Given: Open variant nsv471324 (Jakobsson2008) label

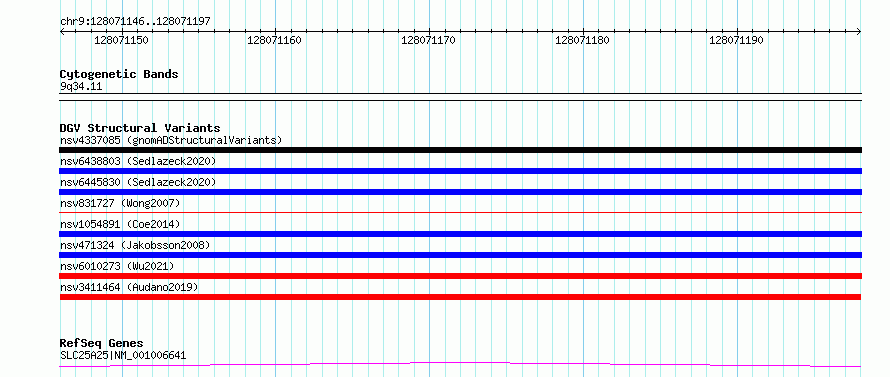Looking at the screenshot, I should (135, 245).
